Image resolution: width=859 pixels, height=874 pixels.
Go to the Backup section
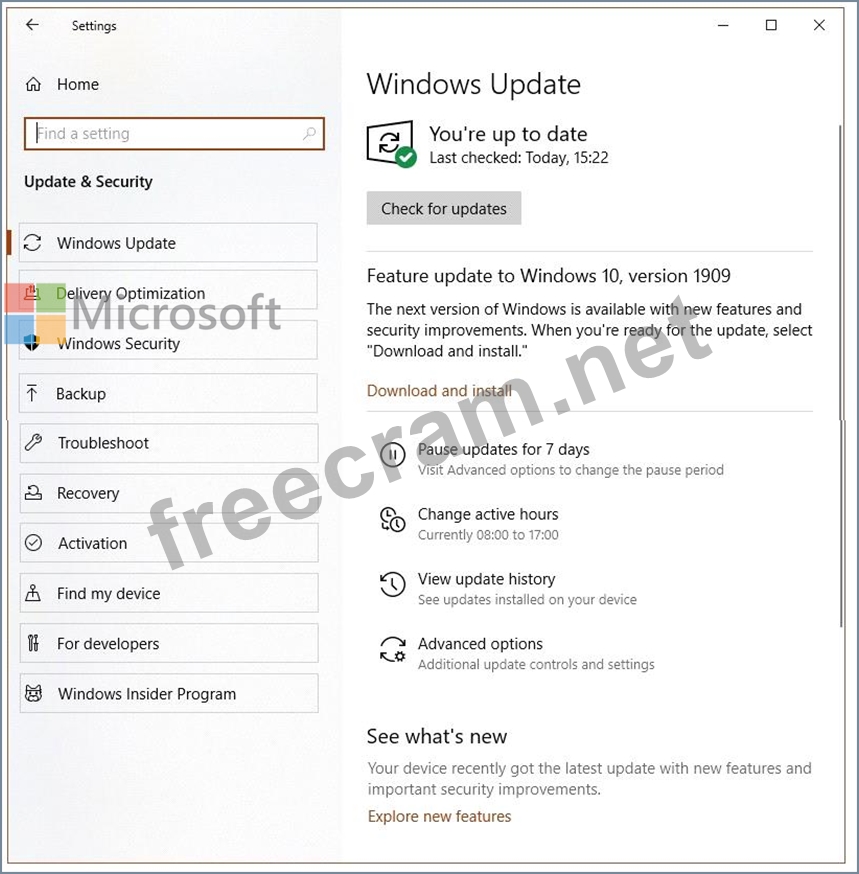coord(168,394)
